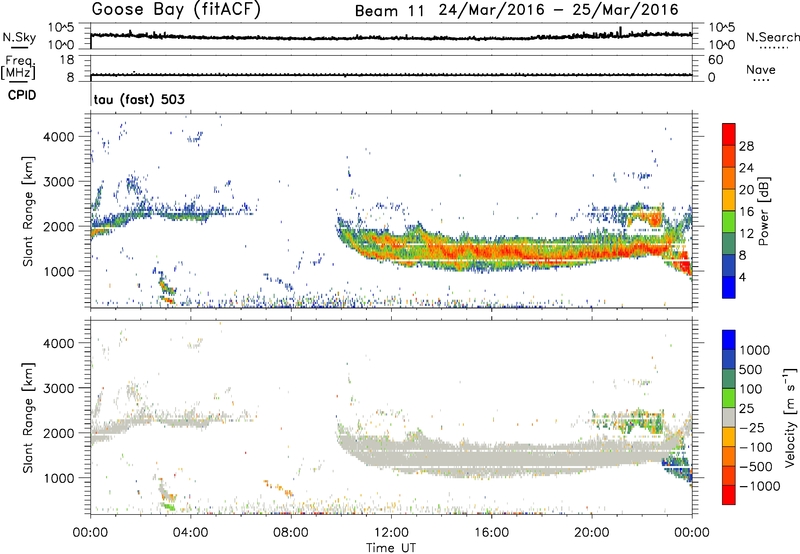Click the "tau (fast) 503" mode text
800x554 pixels.
139,99
